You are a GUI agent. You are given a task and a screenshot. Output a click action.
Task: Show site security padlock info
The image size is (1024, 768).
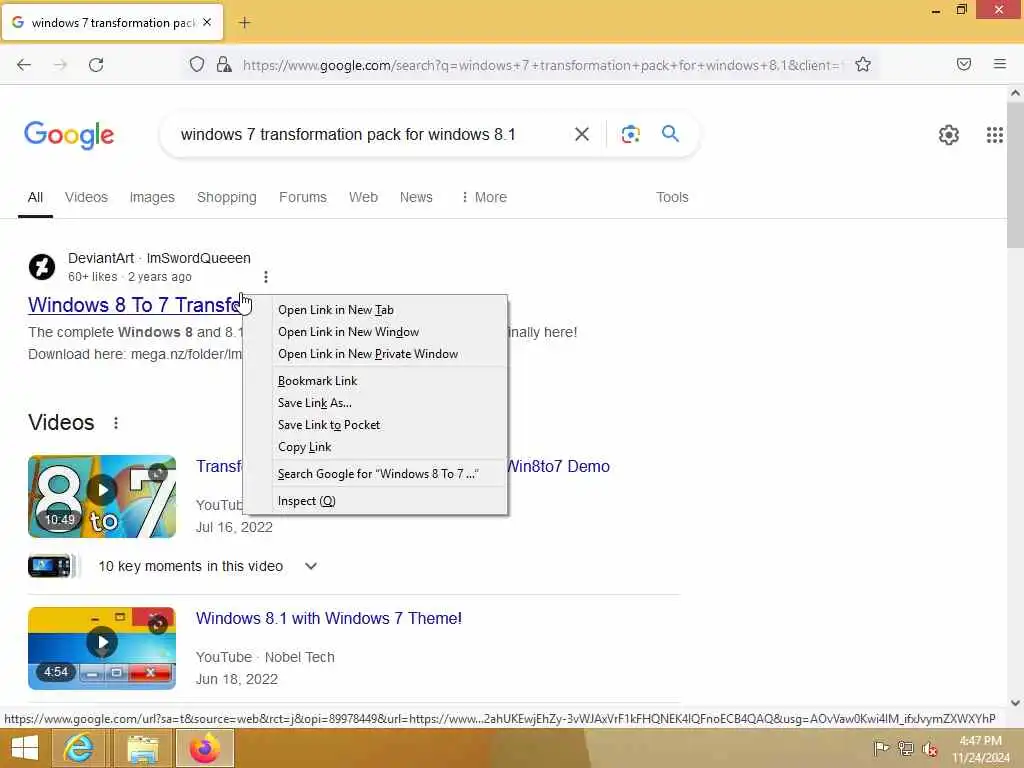223,64
